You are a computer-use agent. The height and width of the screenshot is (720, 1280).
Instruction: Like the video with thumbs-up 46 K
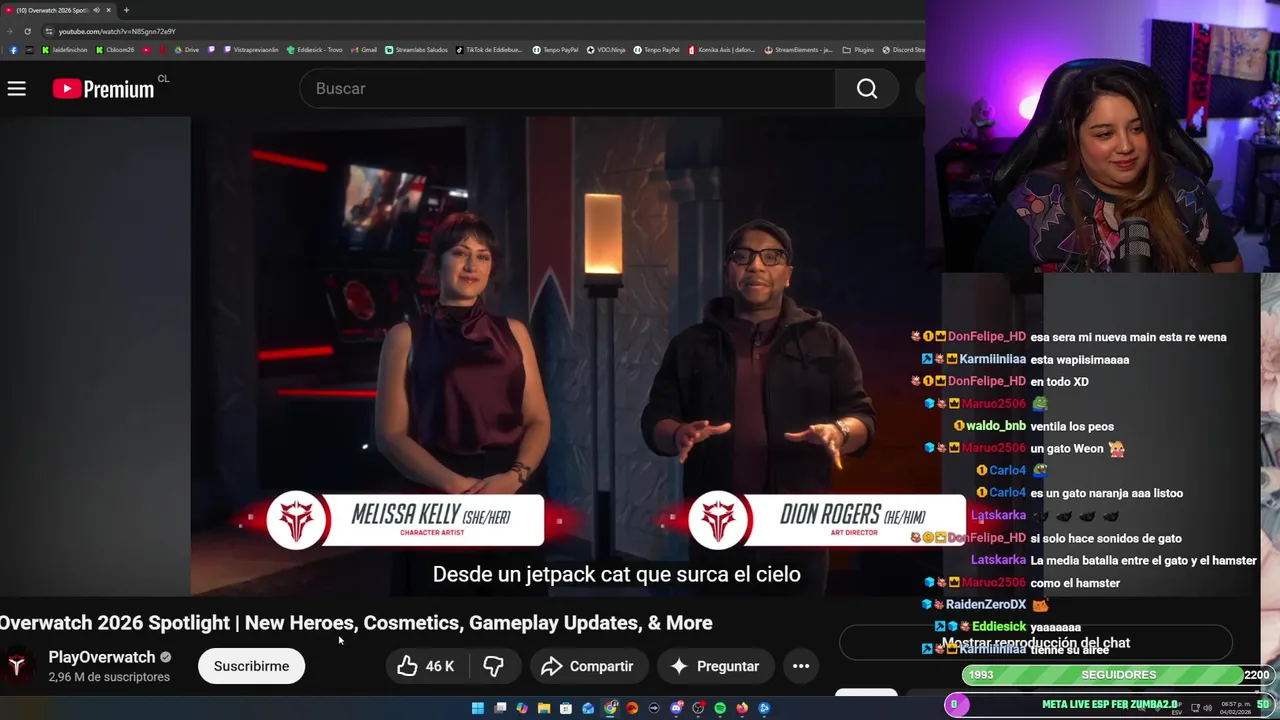pyautogui.click(x=426, y=666)
